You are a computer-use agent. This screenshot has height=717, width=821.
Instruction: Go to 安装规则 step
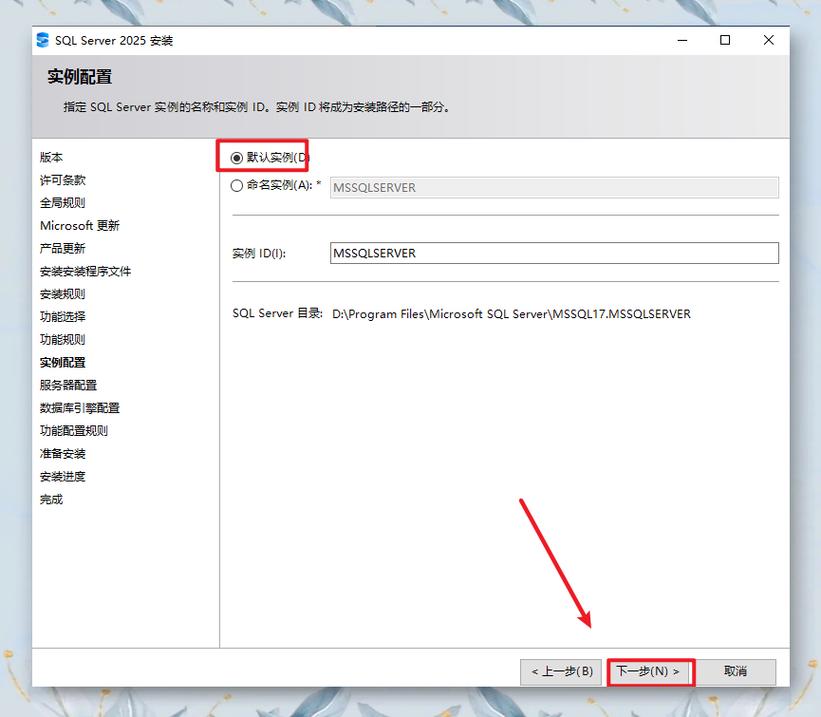pos(63,293)
